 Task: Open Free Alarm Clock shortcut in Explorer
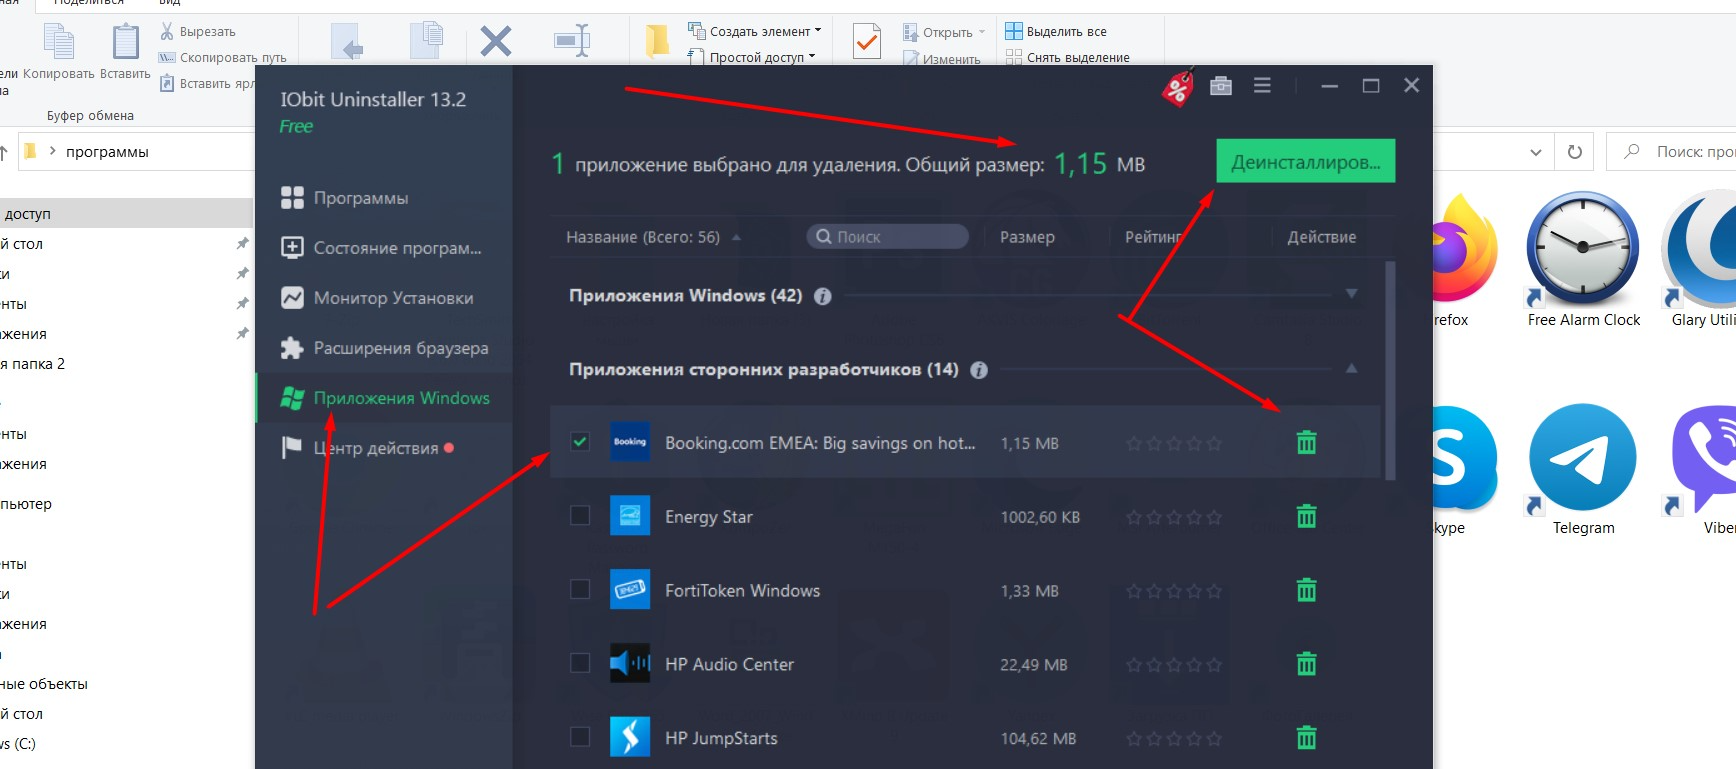tap(1584, 261)
